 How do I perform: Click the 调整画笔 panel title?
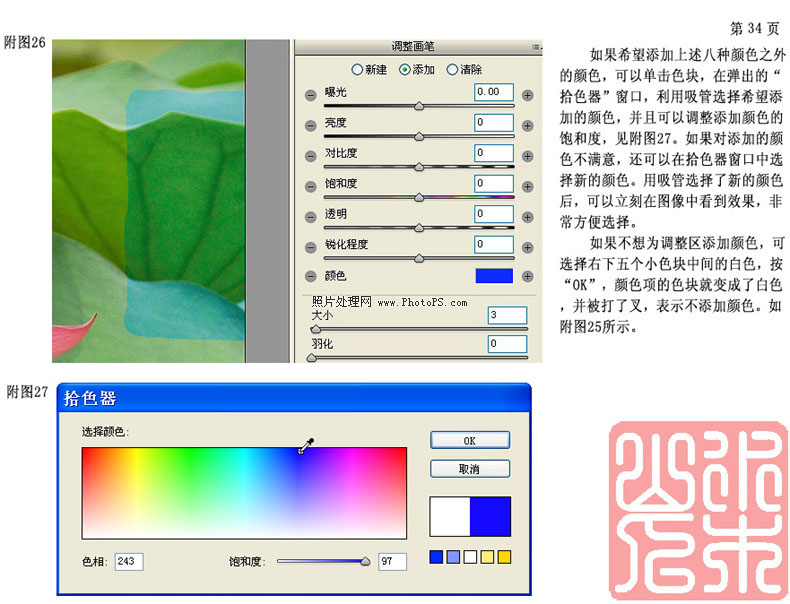click(x=413, y=47)
